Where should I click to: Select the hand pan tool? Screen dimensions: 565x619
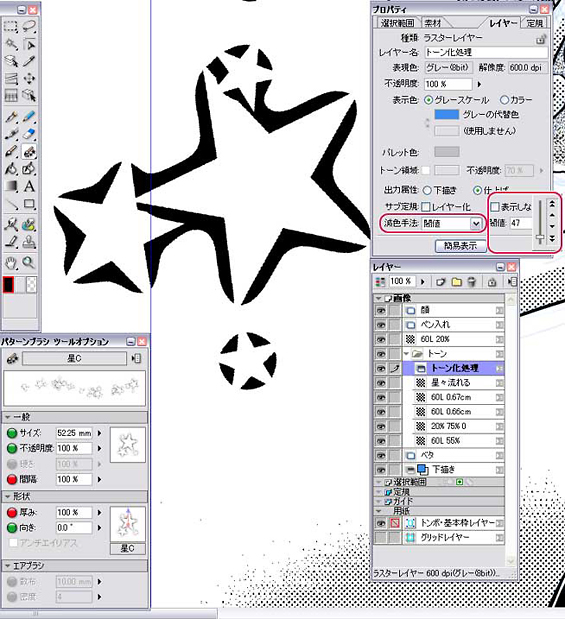click(11, 263)
